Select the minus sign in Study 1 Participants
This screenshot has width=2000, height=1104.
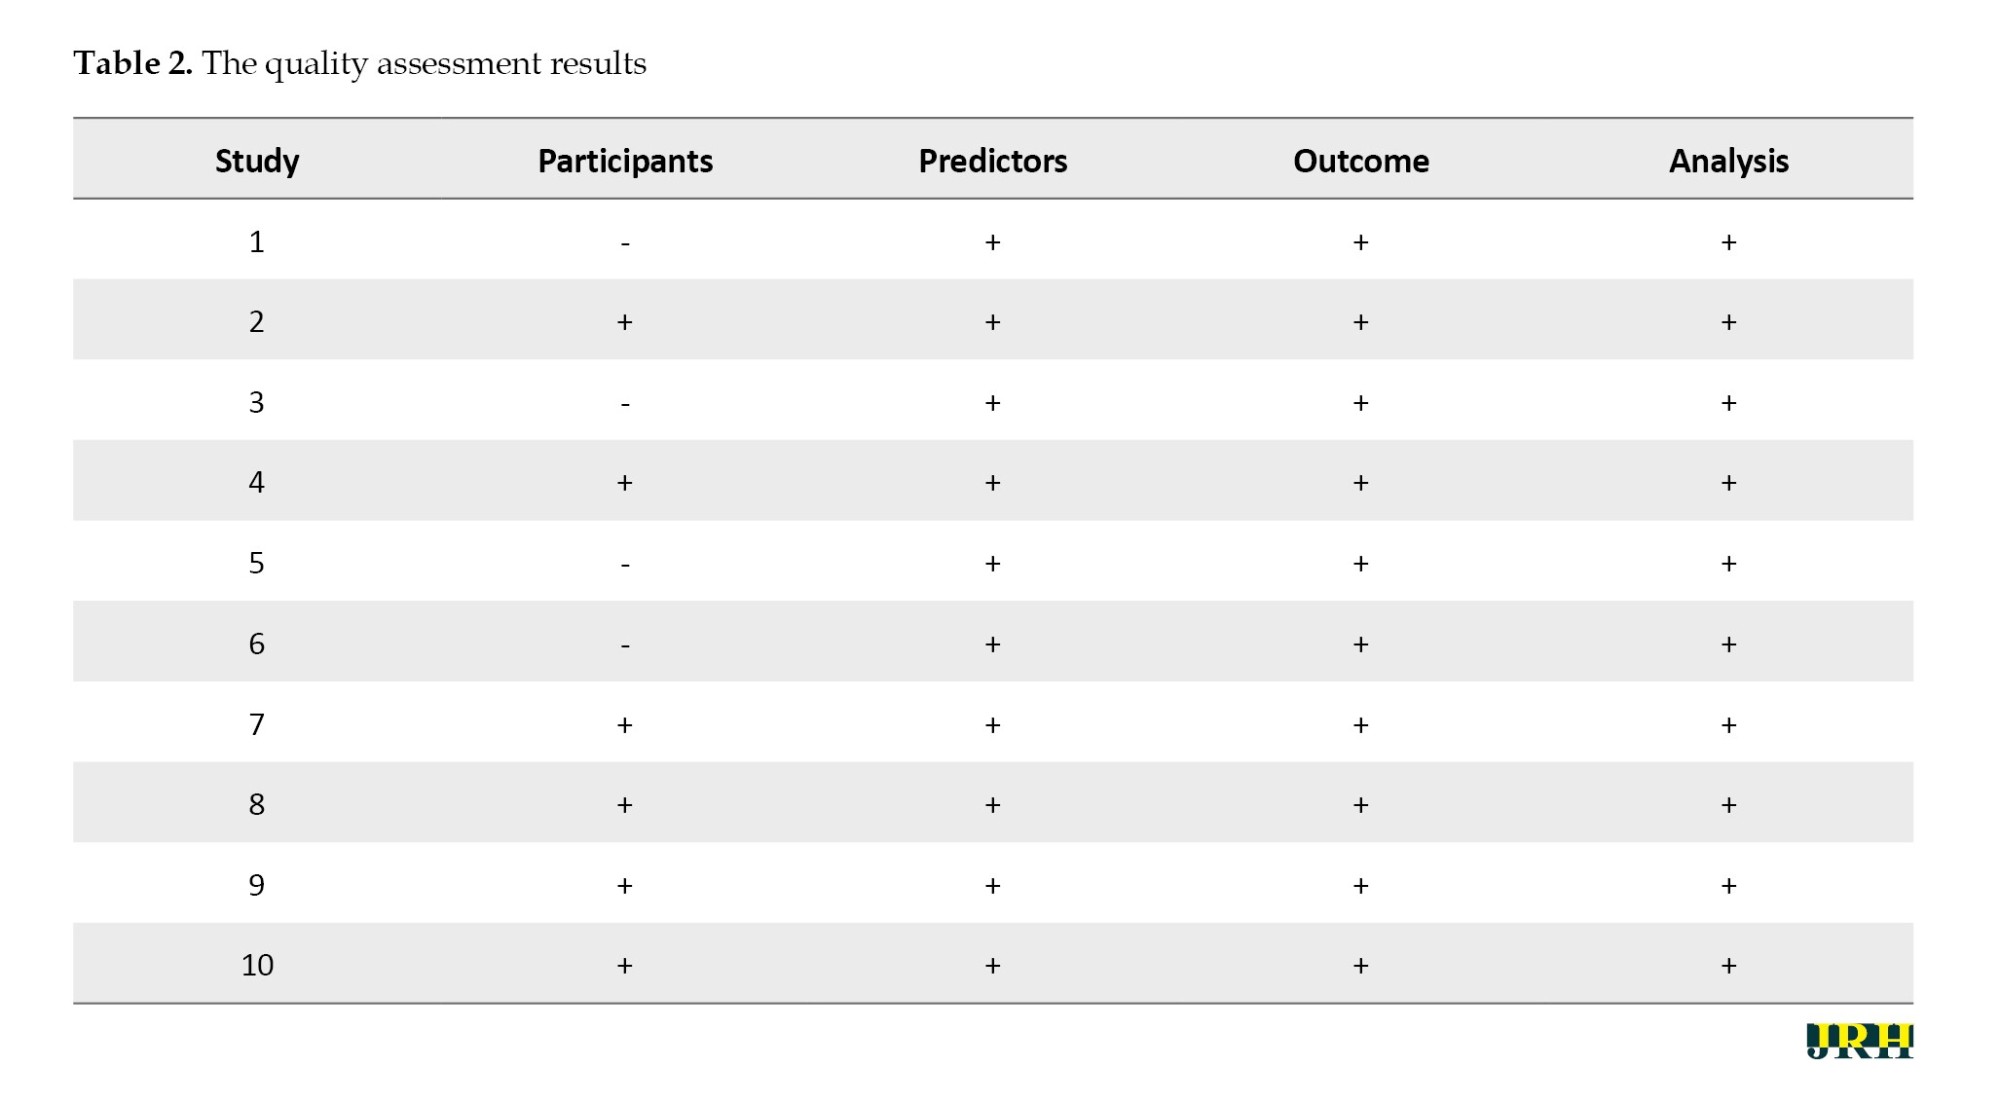pos(625,244)
